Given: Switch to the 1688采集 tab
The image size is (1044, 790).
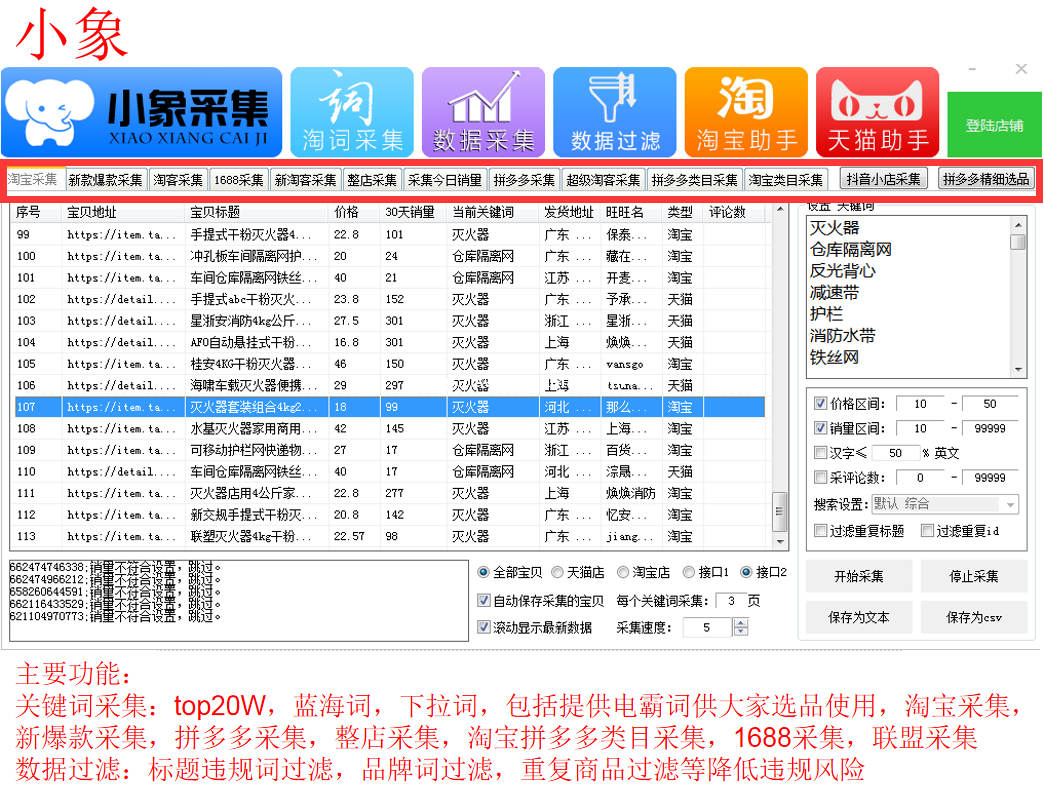Looking at the screenshot, I should click(239, 180).
